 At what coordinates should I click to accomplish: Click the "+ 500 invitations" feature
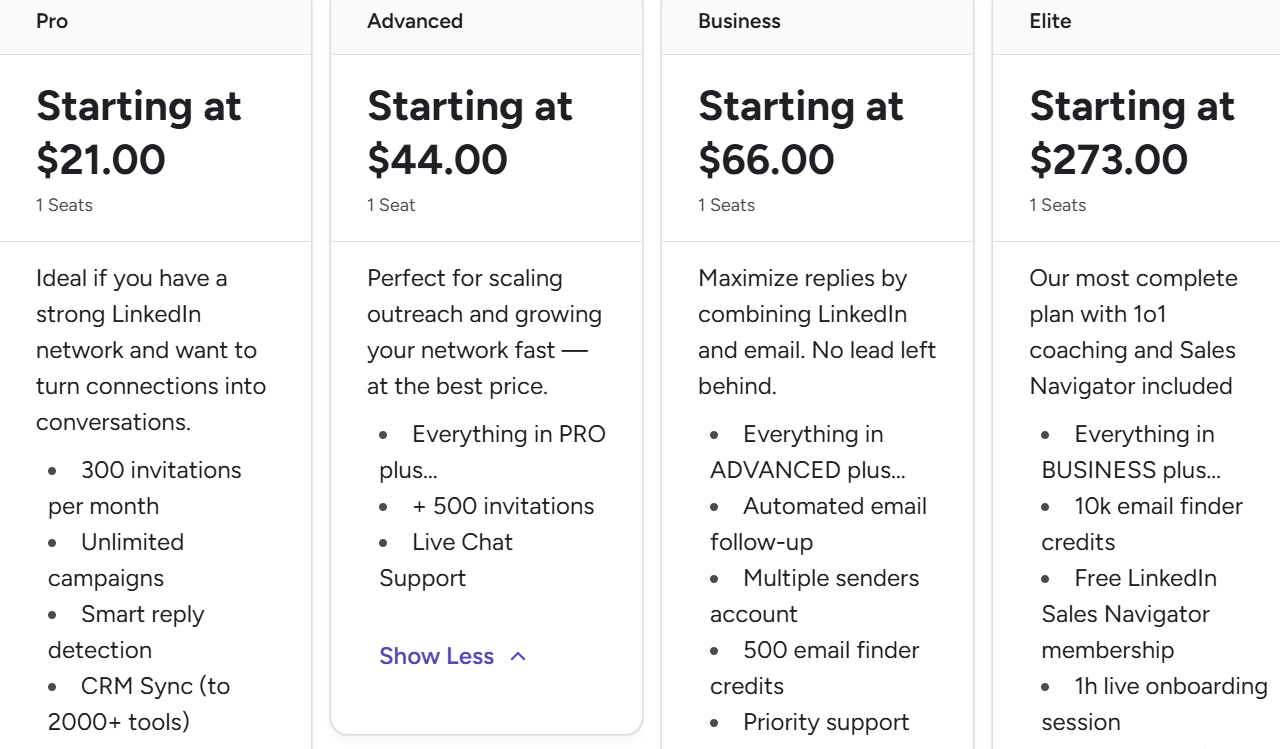[x=503, y=506]
